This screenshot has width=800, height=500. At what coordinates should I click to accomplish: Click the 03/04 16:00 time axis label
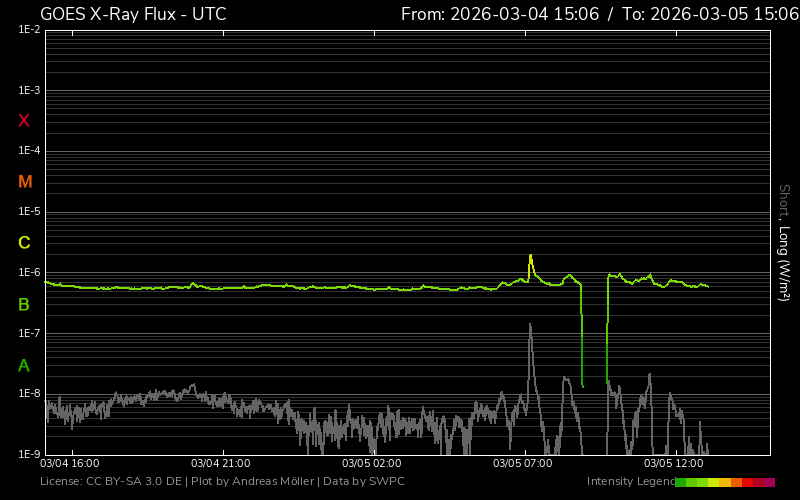(69, 464)
